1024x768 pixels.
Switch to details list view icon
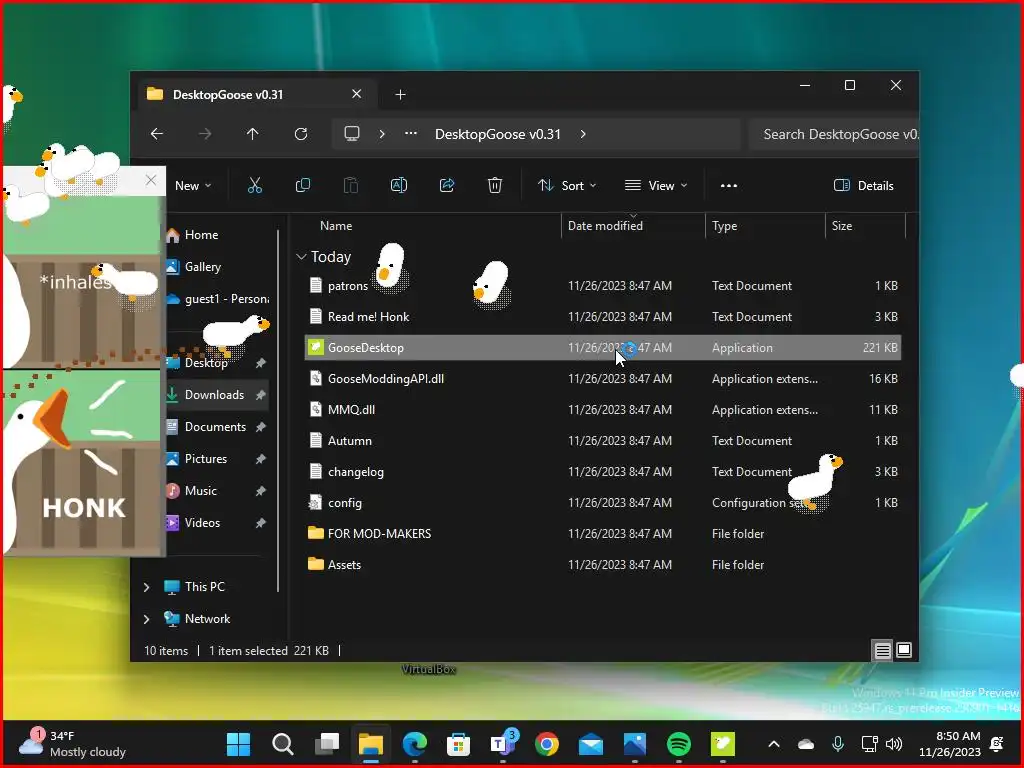pyautogui.click(x=882, y=650)
